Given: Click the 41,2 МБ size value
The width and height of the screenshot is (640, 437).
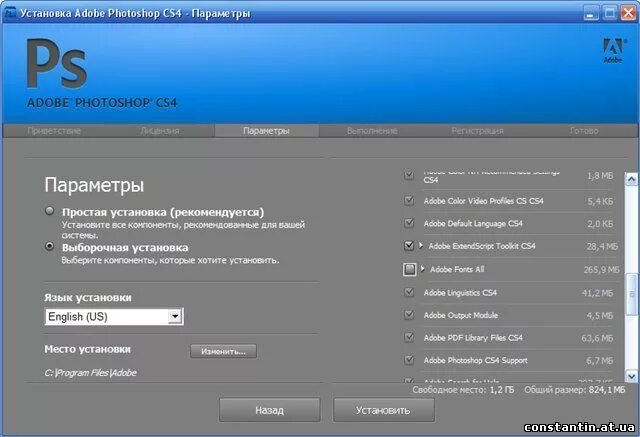Looking at the screenshot, I should pyautogui.click(x=598, y=293).
